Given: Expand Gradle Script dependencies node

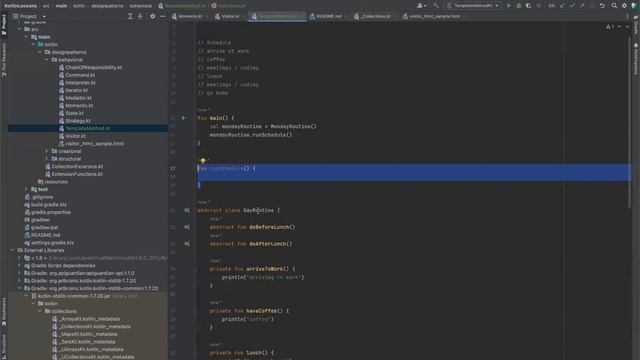Looking at the screenshot, I should pos(20,266).
